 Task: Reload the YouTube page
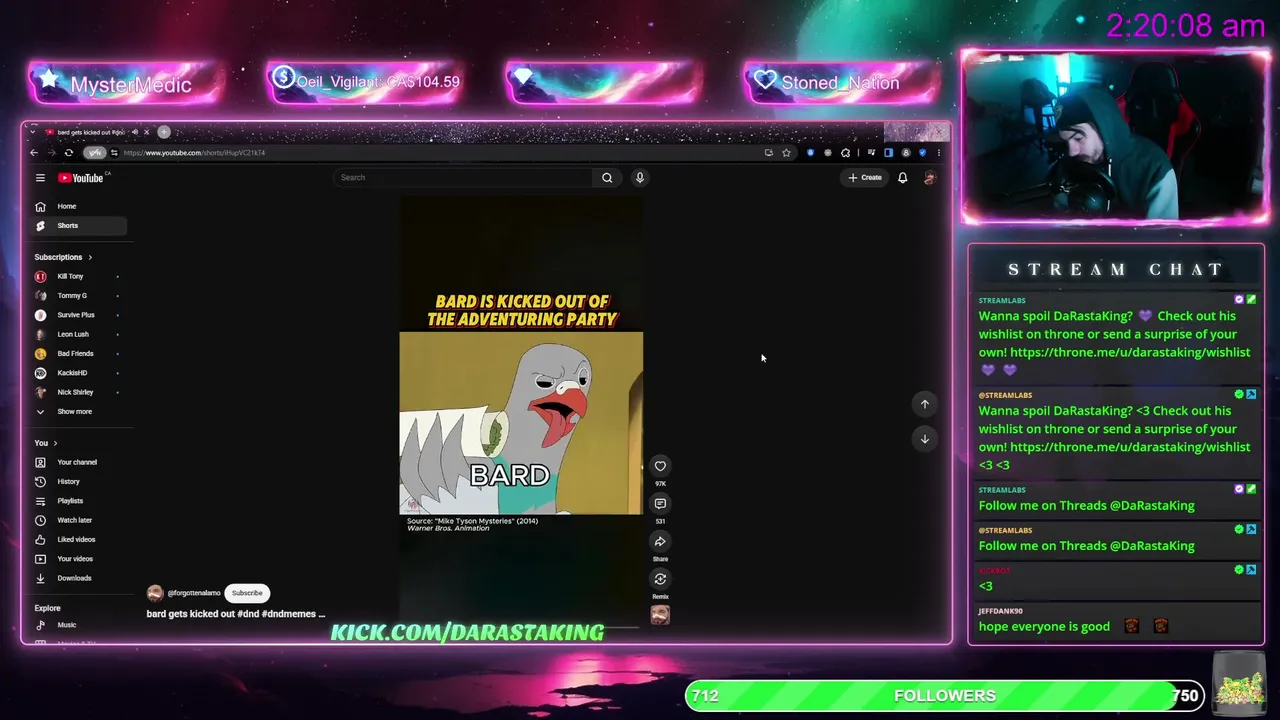[68, 153]
